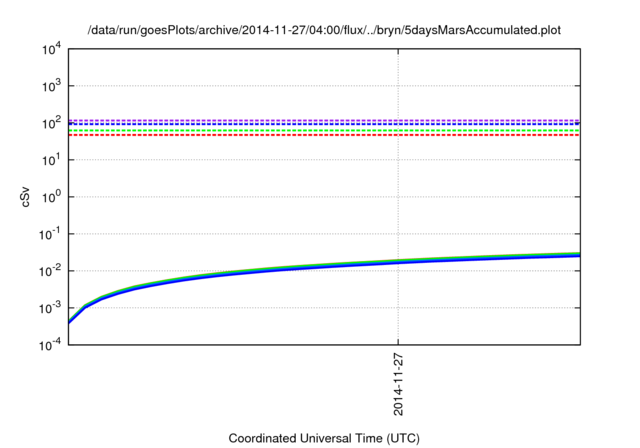This screenshot has width=640, height=448.
Task: Select the cSv y-axis label
Action: (x=26, y=197)
